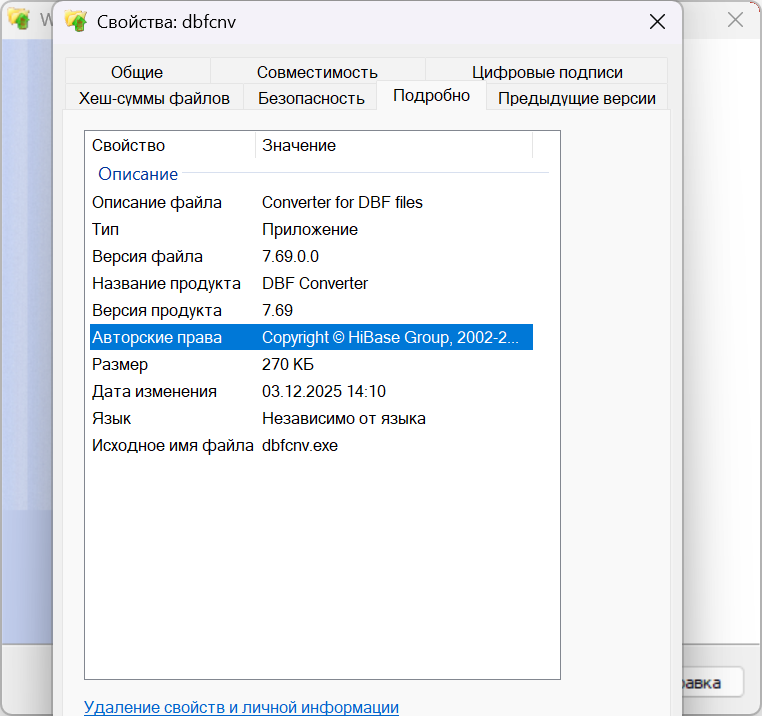Screen dimensions: 762x716
Task: Open the Совместимость tab
Action: 317,71
